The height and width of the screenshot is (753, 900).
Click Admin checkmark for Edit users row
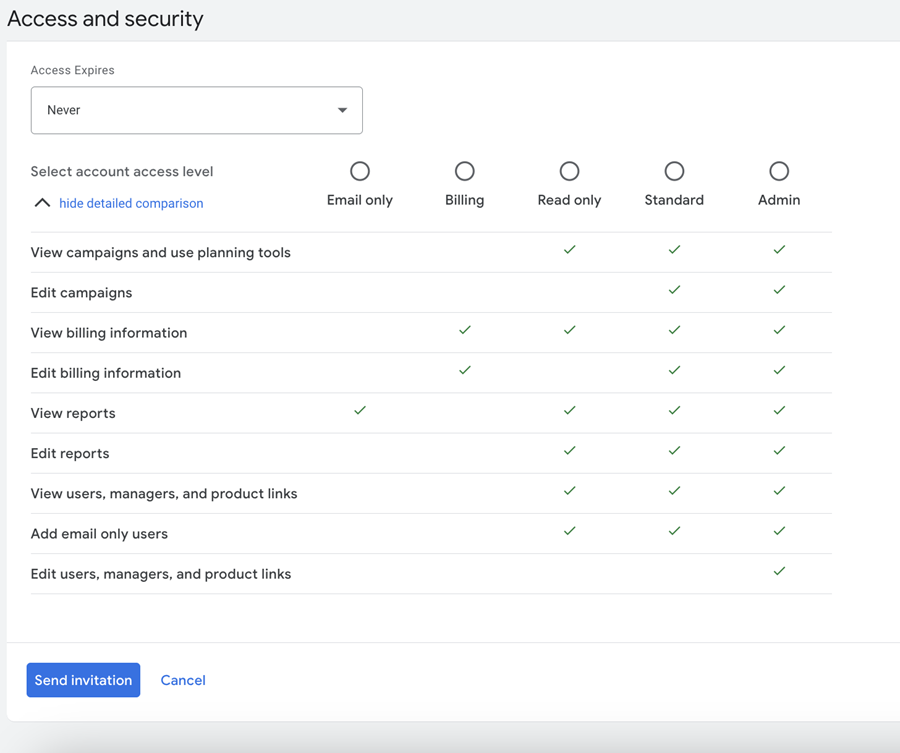779,571
